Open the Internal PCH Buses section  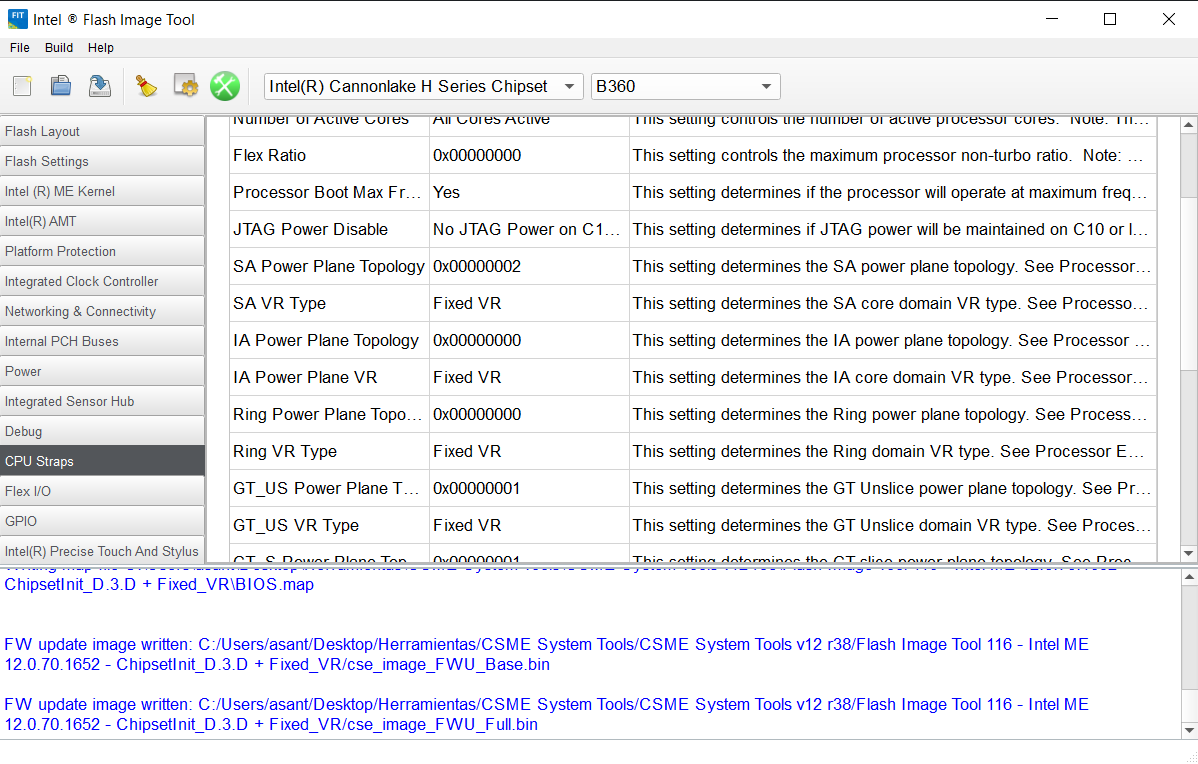tap(102, 342)
